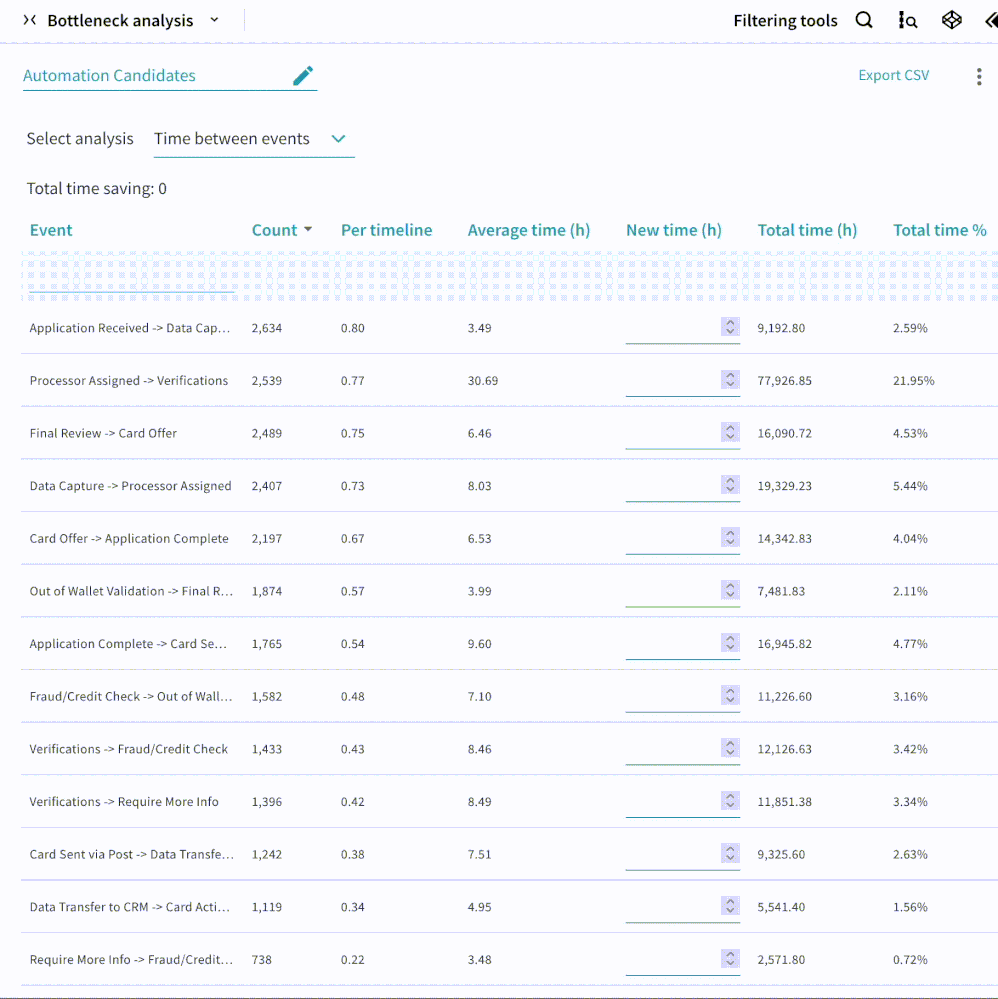998x999 pixels.
Task: Open the three-dot more options menu
Action: [978, 77]
